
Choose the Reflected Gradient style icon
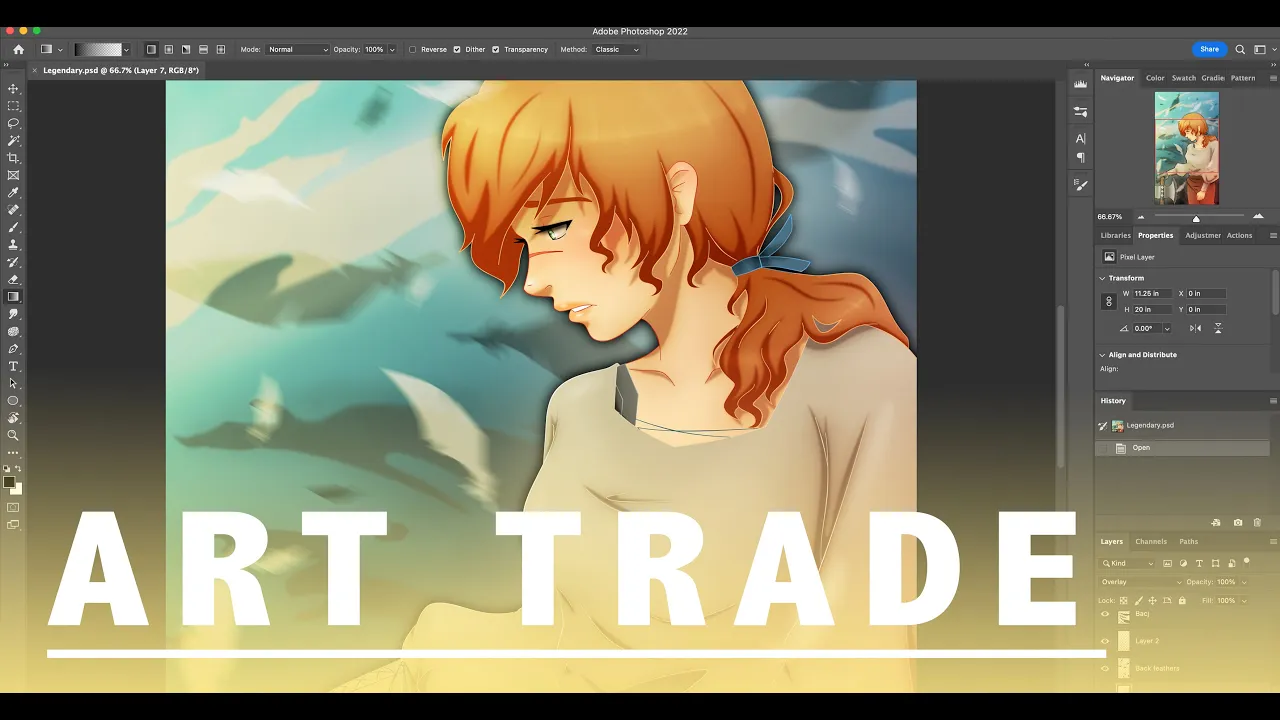(x=203, y=49)
